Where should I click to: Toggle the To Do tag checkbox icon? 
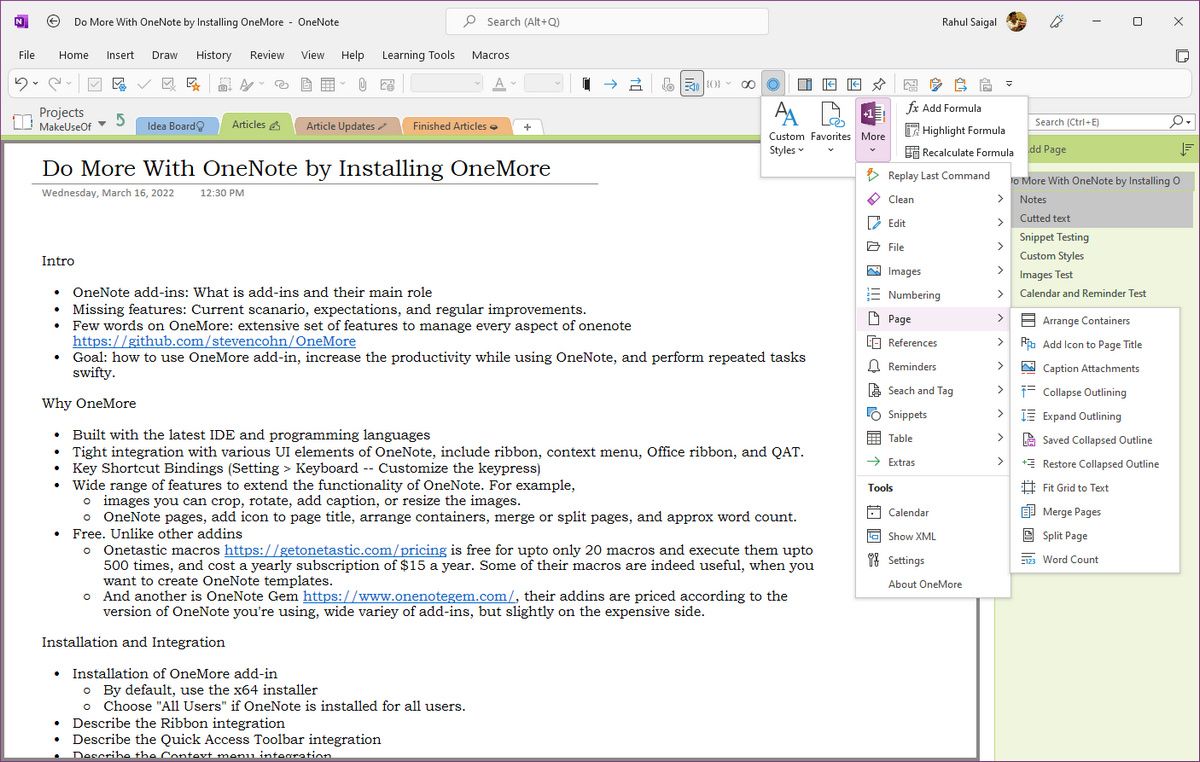(x=94, y=85)
